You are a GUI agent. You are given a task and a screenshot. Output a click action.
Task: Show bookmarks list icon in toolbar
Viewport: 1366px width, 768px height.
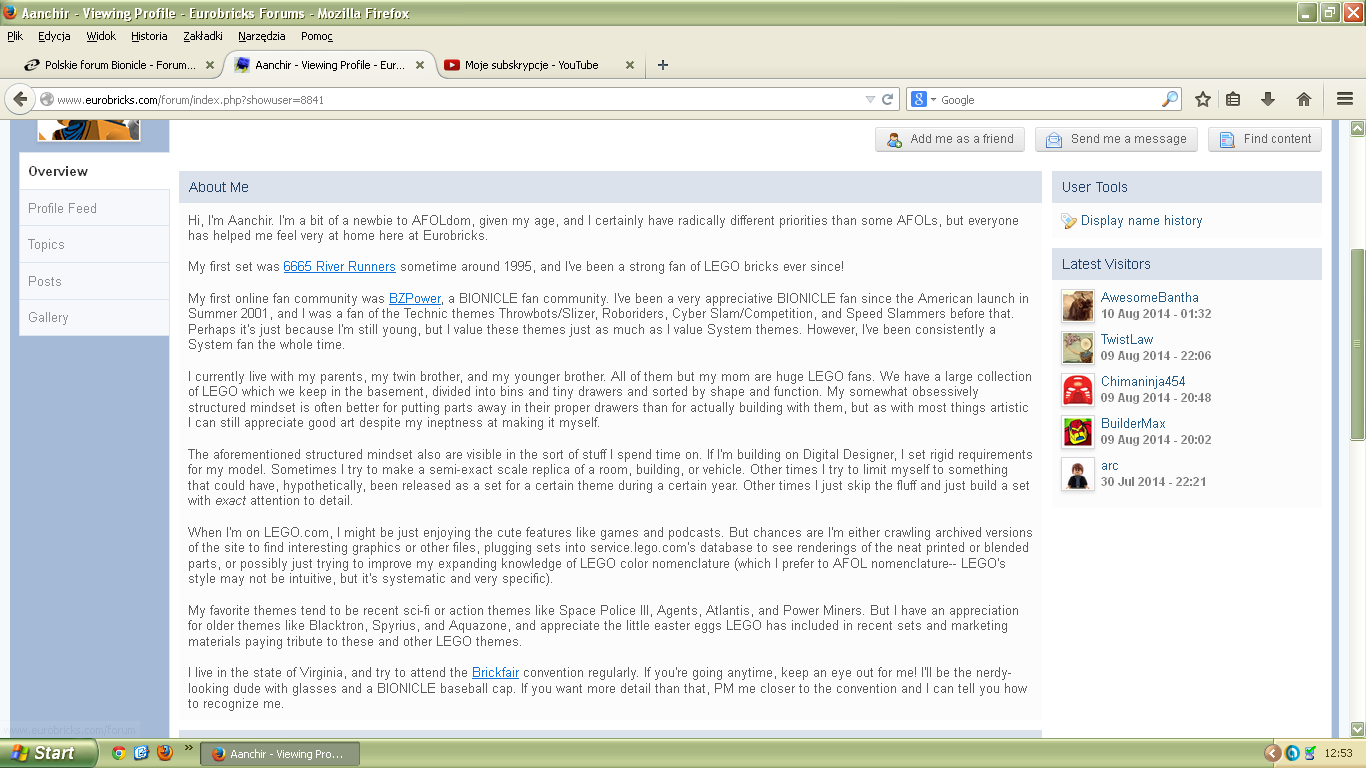click(1233, 99)
